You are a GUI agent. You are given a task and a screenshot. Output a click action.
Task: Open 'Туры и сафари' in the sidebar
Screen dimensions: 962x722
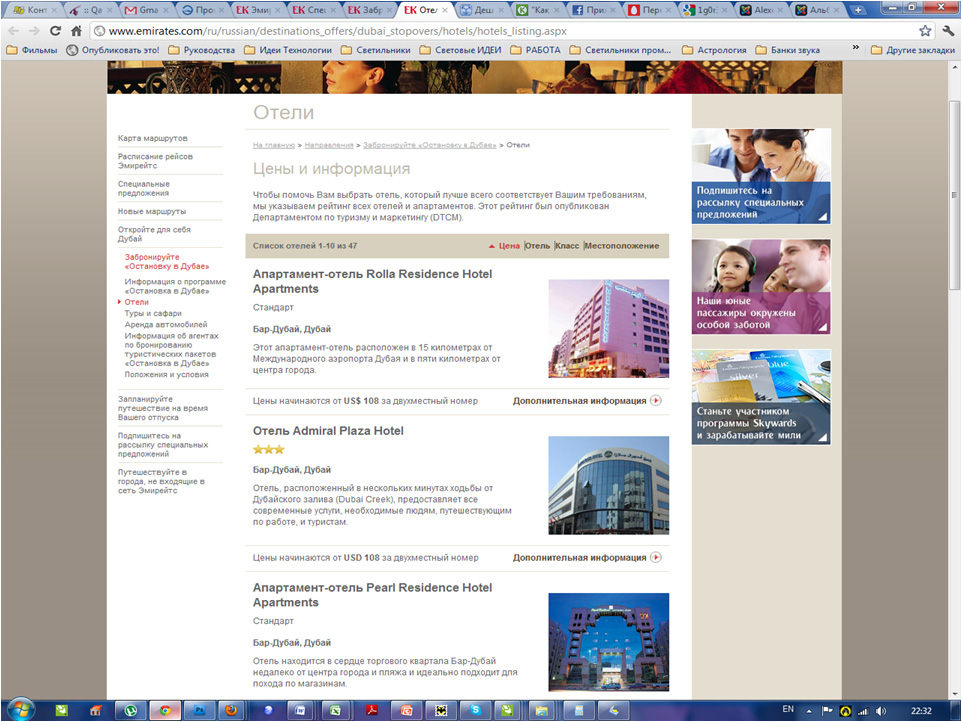coord(153,313)
